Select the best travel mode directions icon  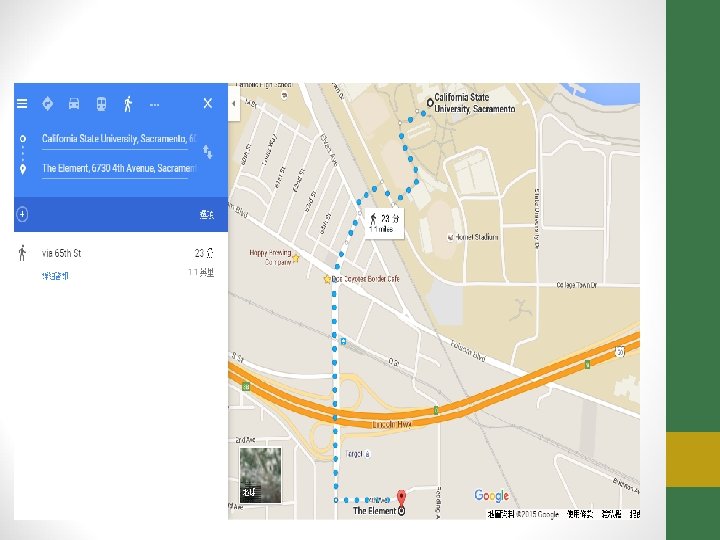coord(47,104)
